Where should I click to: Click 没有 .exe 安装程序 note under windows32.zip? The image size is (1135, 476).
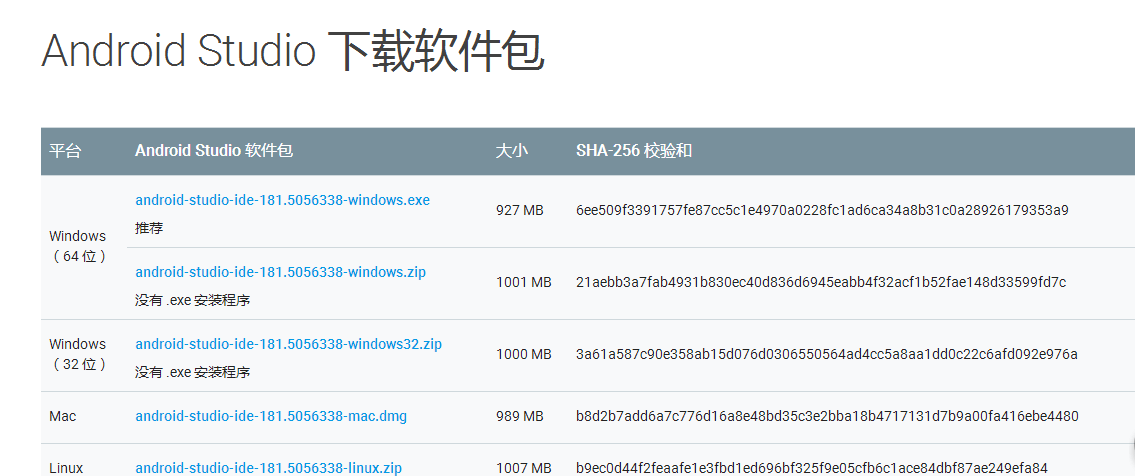[x=193, y=373]
